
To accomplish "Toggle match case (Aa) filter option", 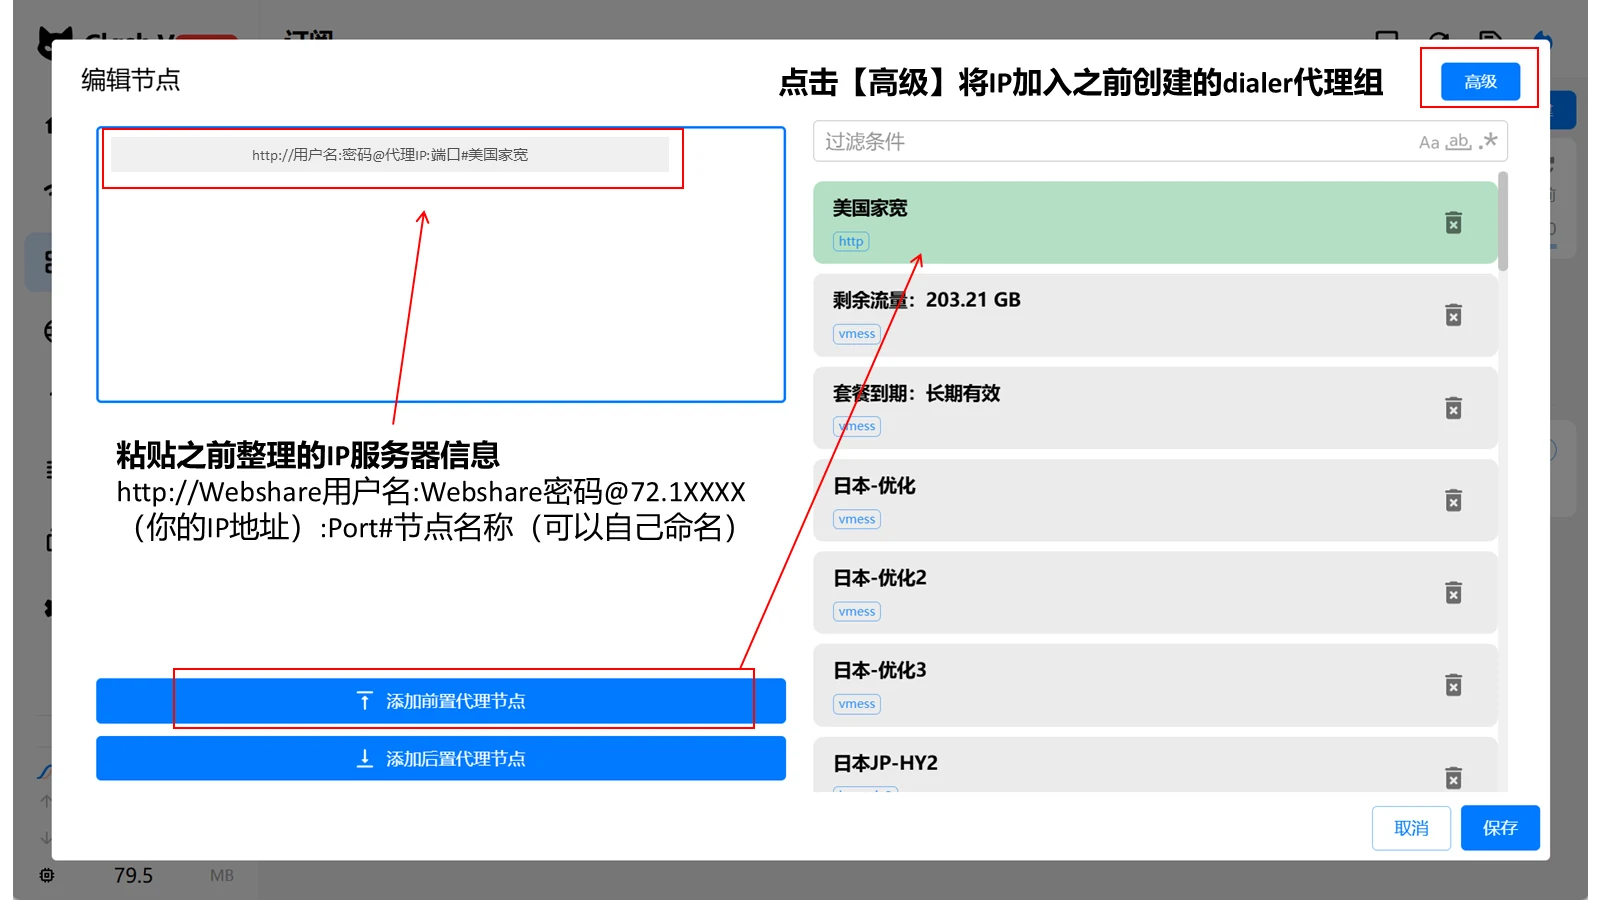I will pyautogui.click(x=1429, y=142).
